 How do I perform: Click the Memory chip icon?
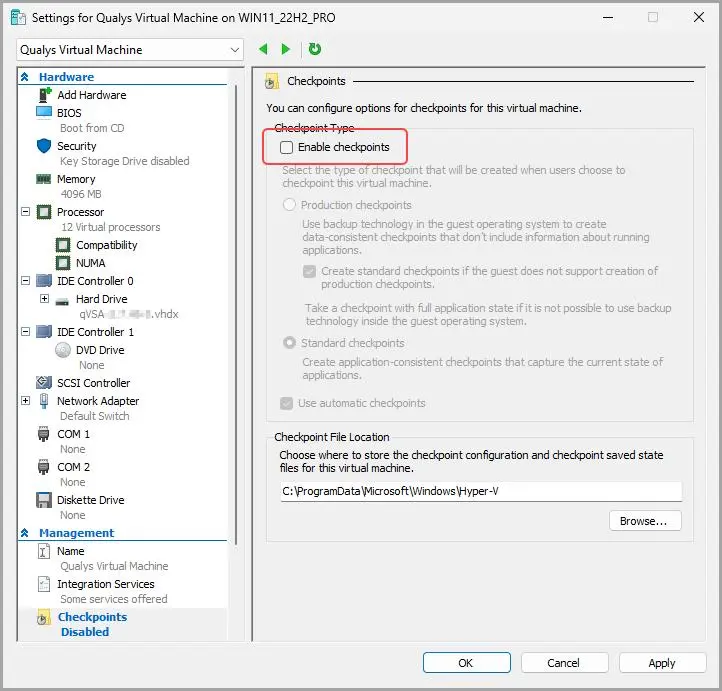[x=44, y=179]
